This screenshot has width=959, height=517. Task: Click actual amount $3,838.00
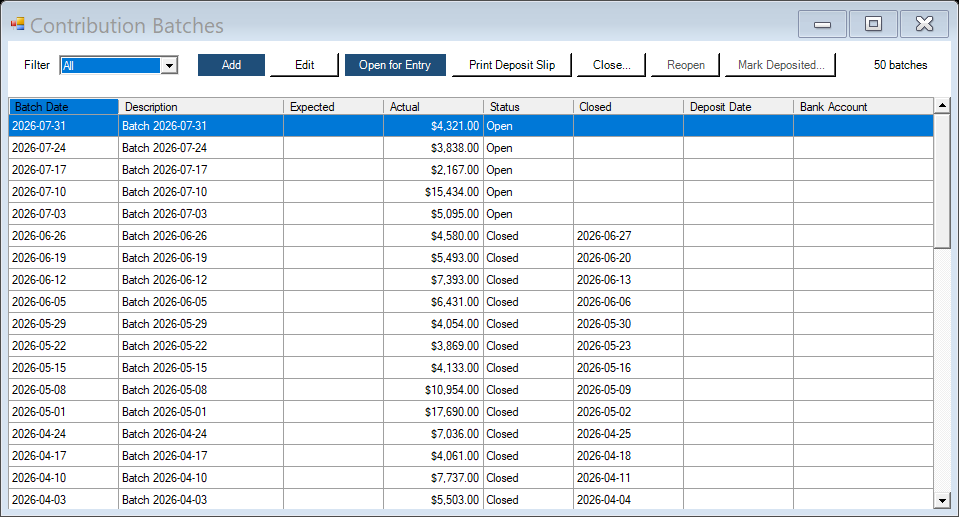click(x=434, y=148)
